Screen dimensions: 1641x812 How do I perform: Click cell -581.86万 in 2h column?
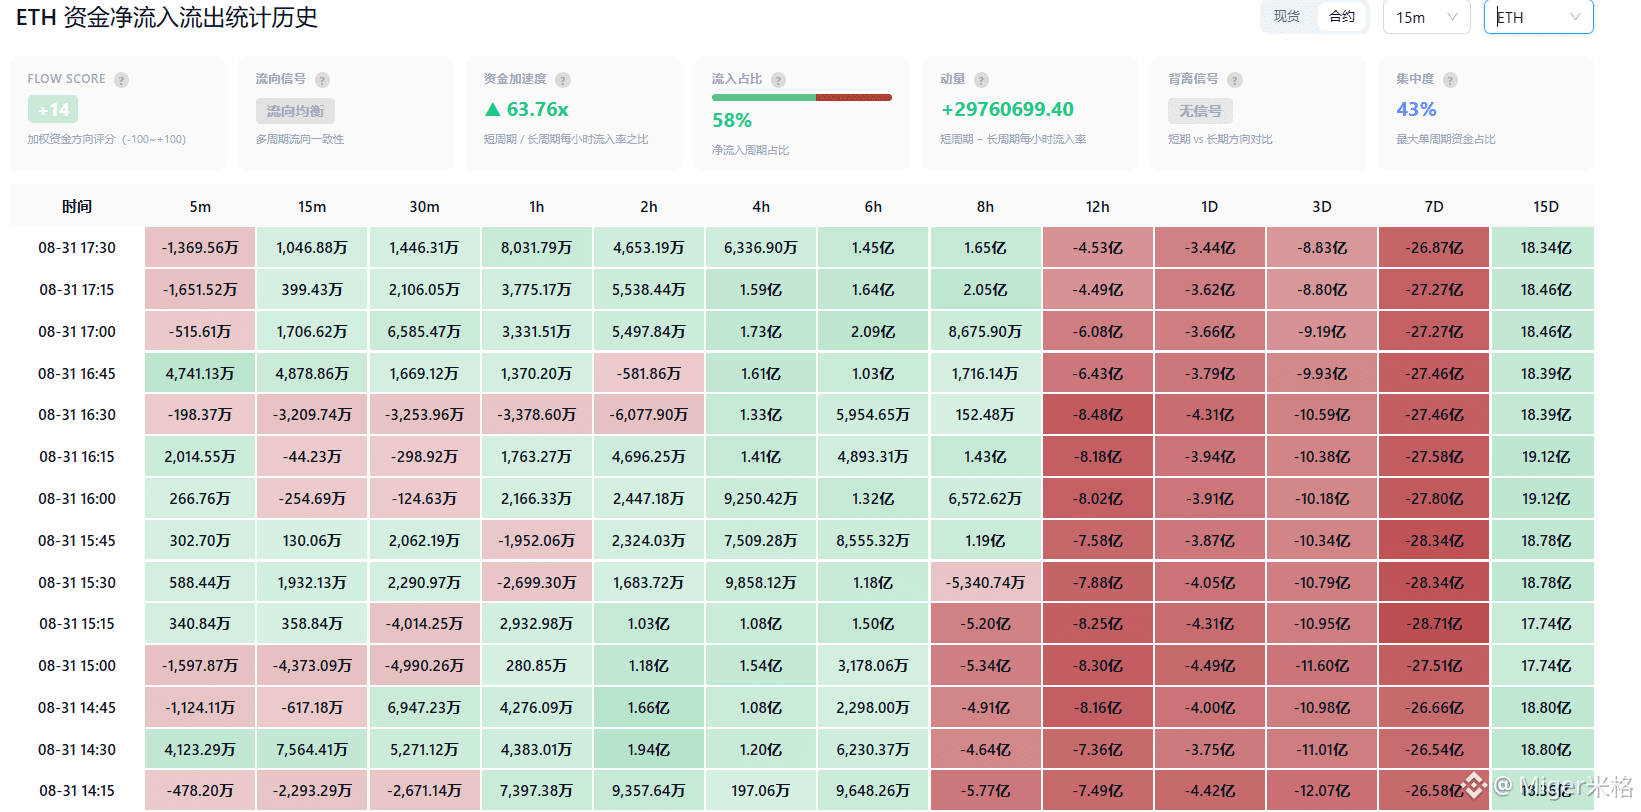point(649,373)
